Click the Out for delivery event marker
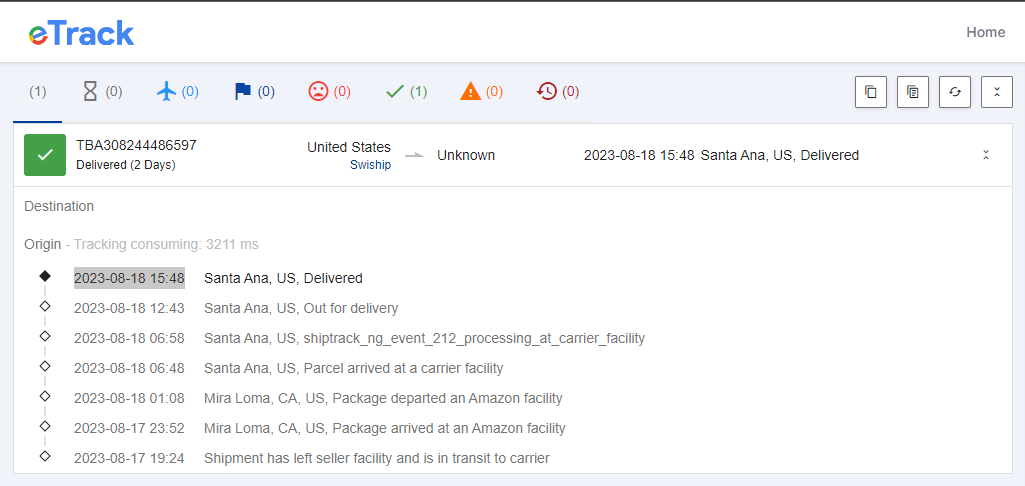 44,306
